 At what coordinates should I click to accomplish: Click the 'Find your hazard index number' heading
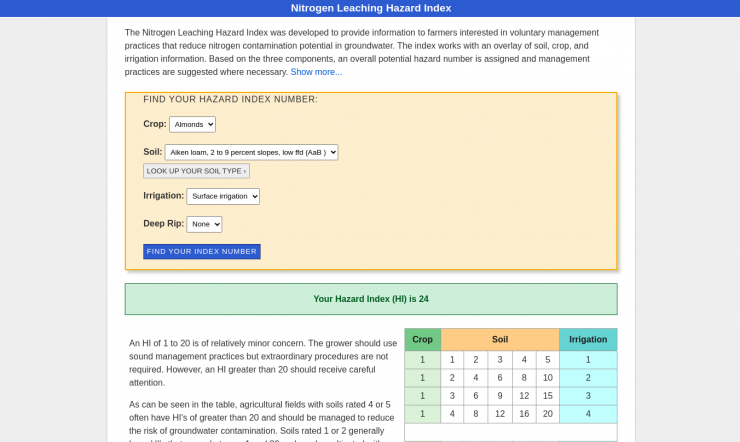[230, 99]
